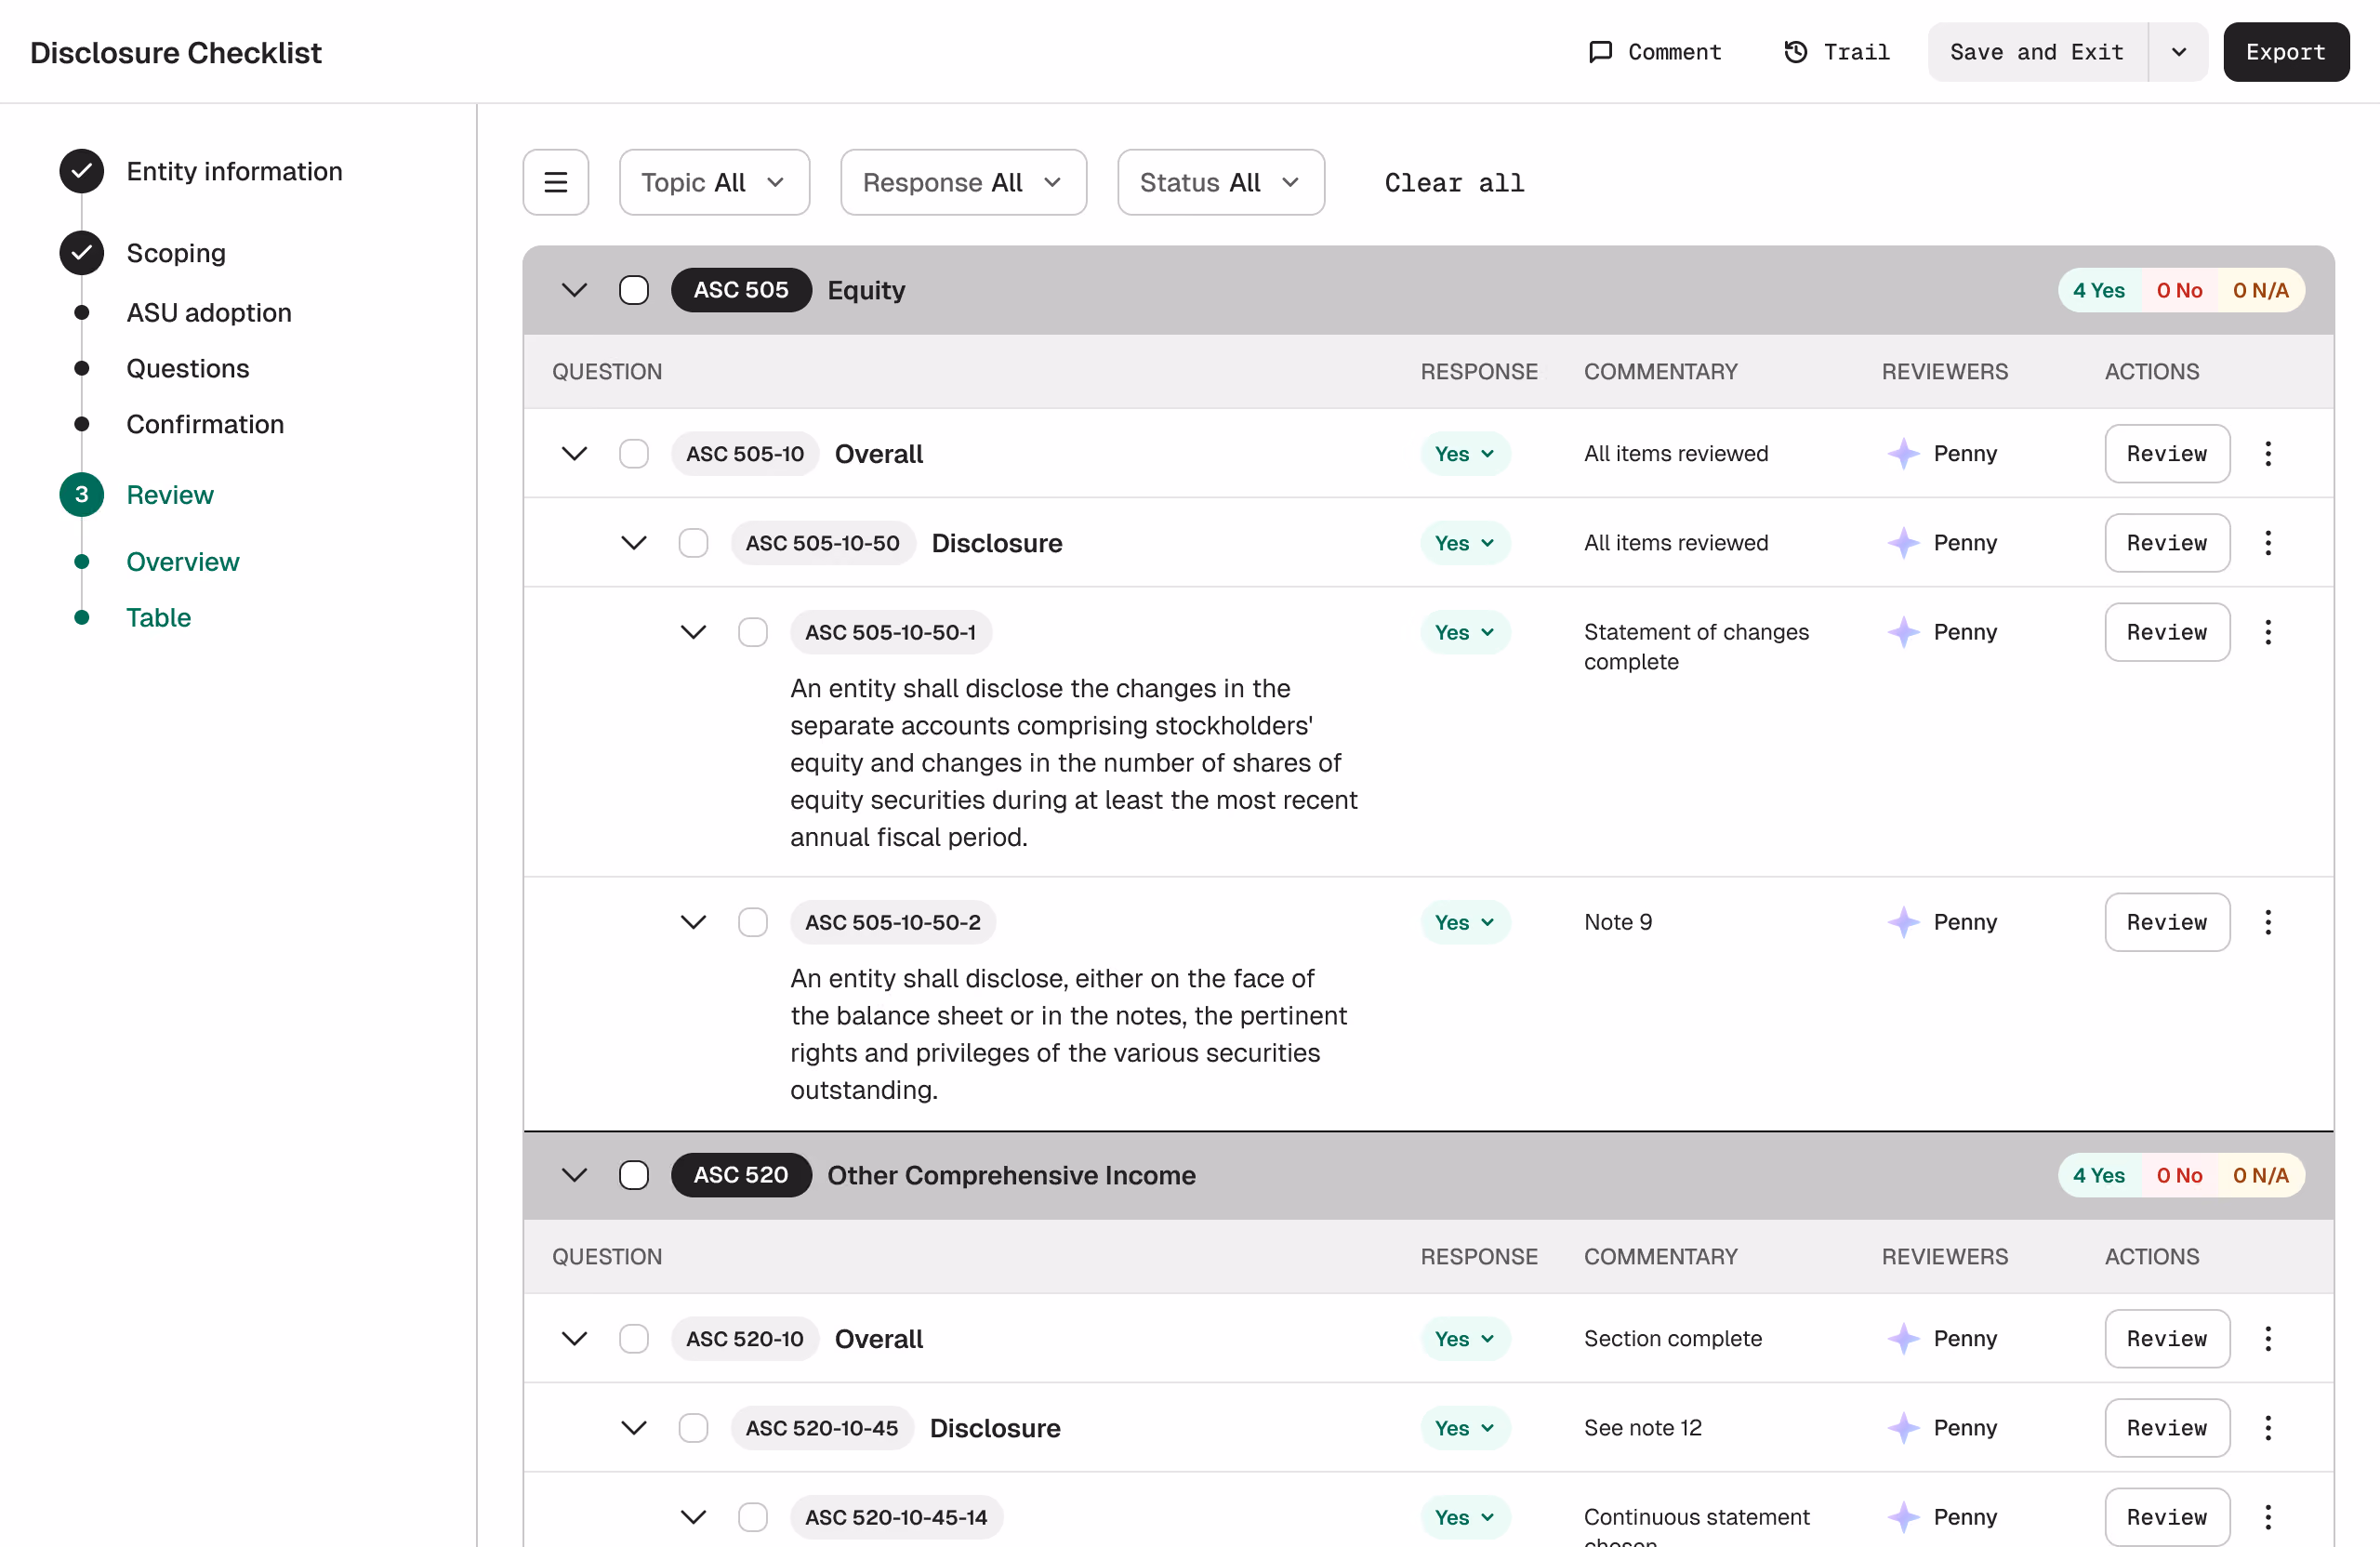
Task: Click the Penny sparkle icon in the ASC 520-10 row
Action: tap(1903, 1339)
